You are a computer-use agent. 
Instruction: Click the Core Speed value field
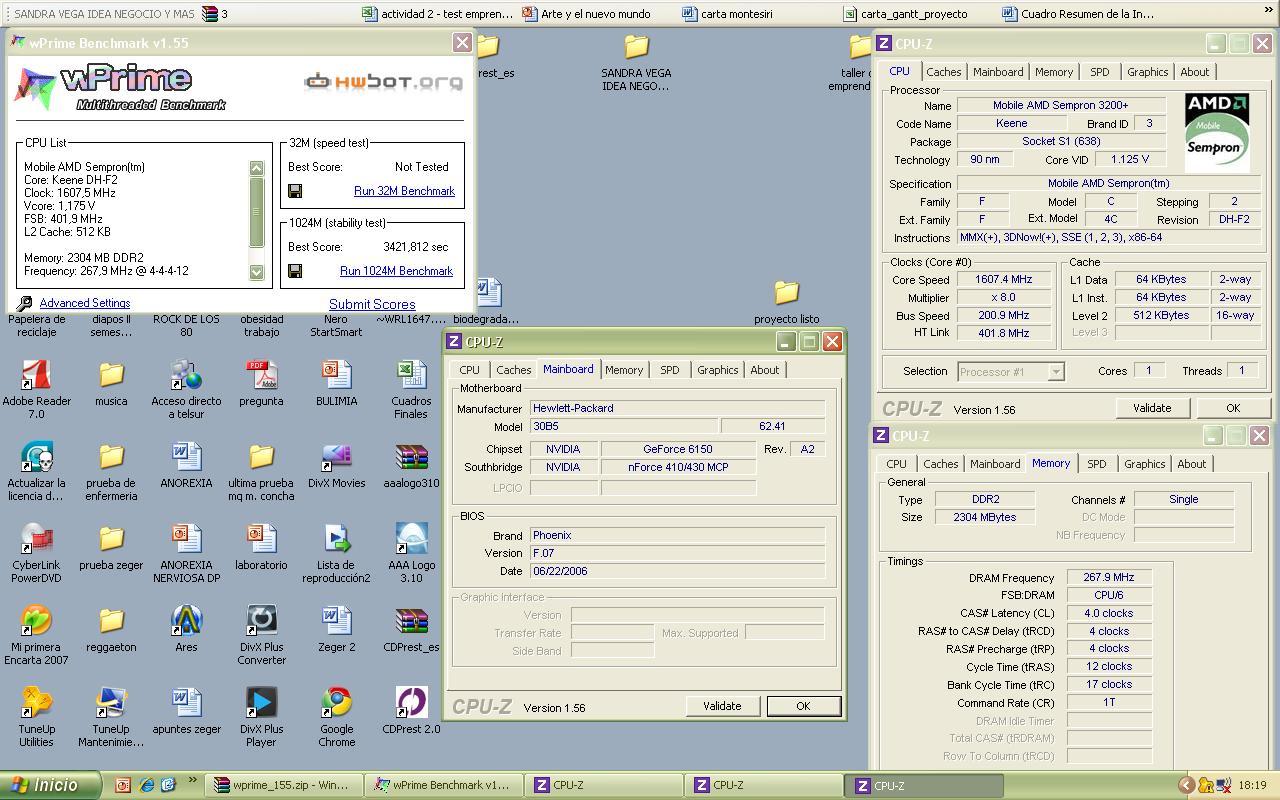1003,280
